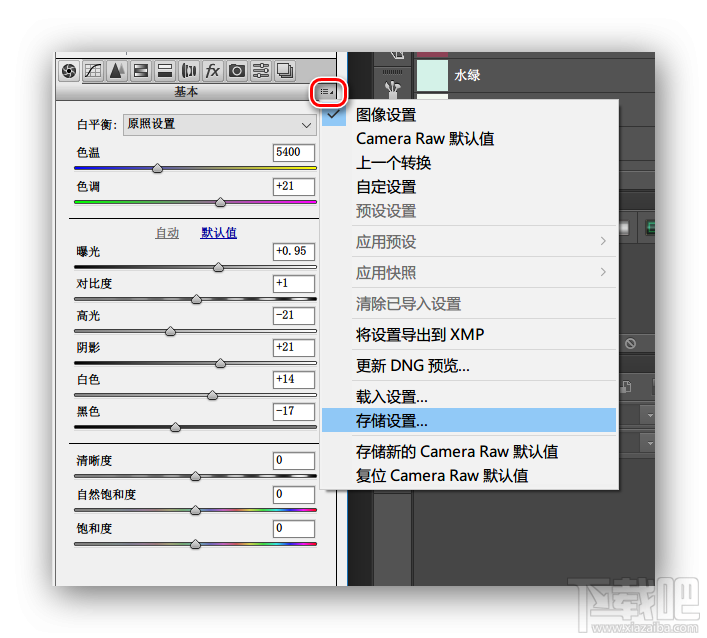Image resolution: width=707 pixels, height=638 pixels.
Task: Choose Reset Camera Raw Defaults
Action: [x=469, y=475]
